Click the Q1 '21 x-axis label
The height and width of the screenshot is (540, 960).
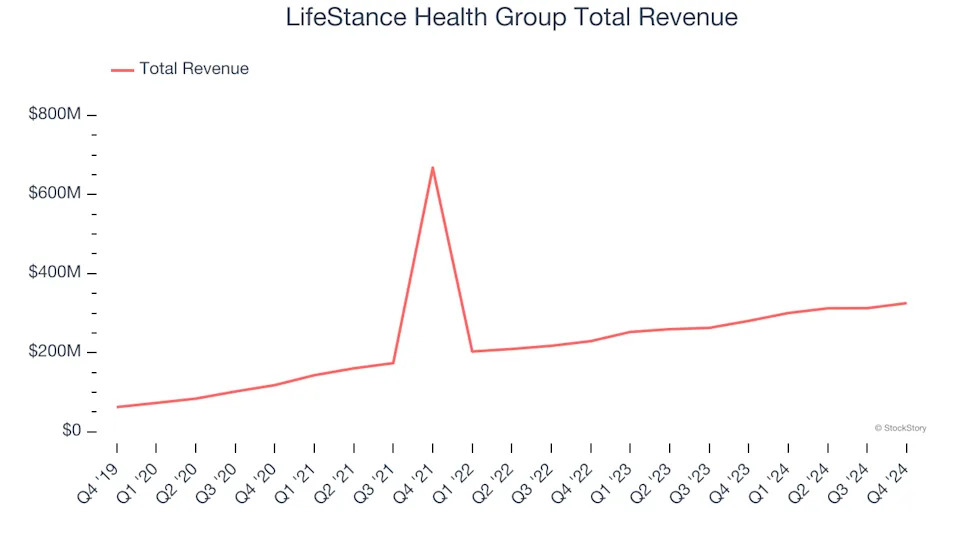(295, 483)
